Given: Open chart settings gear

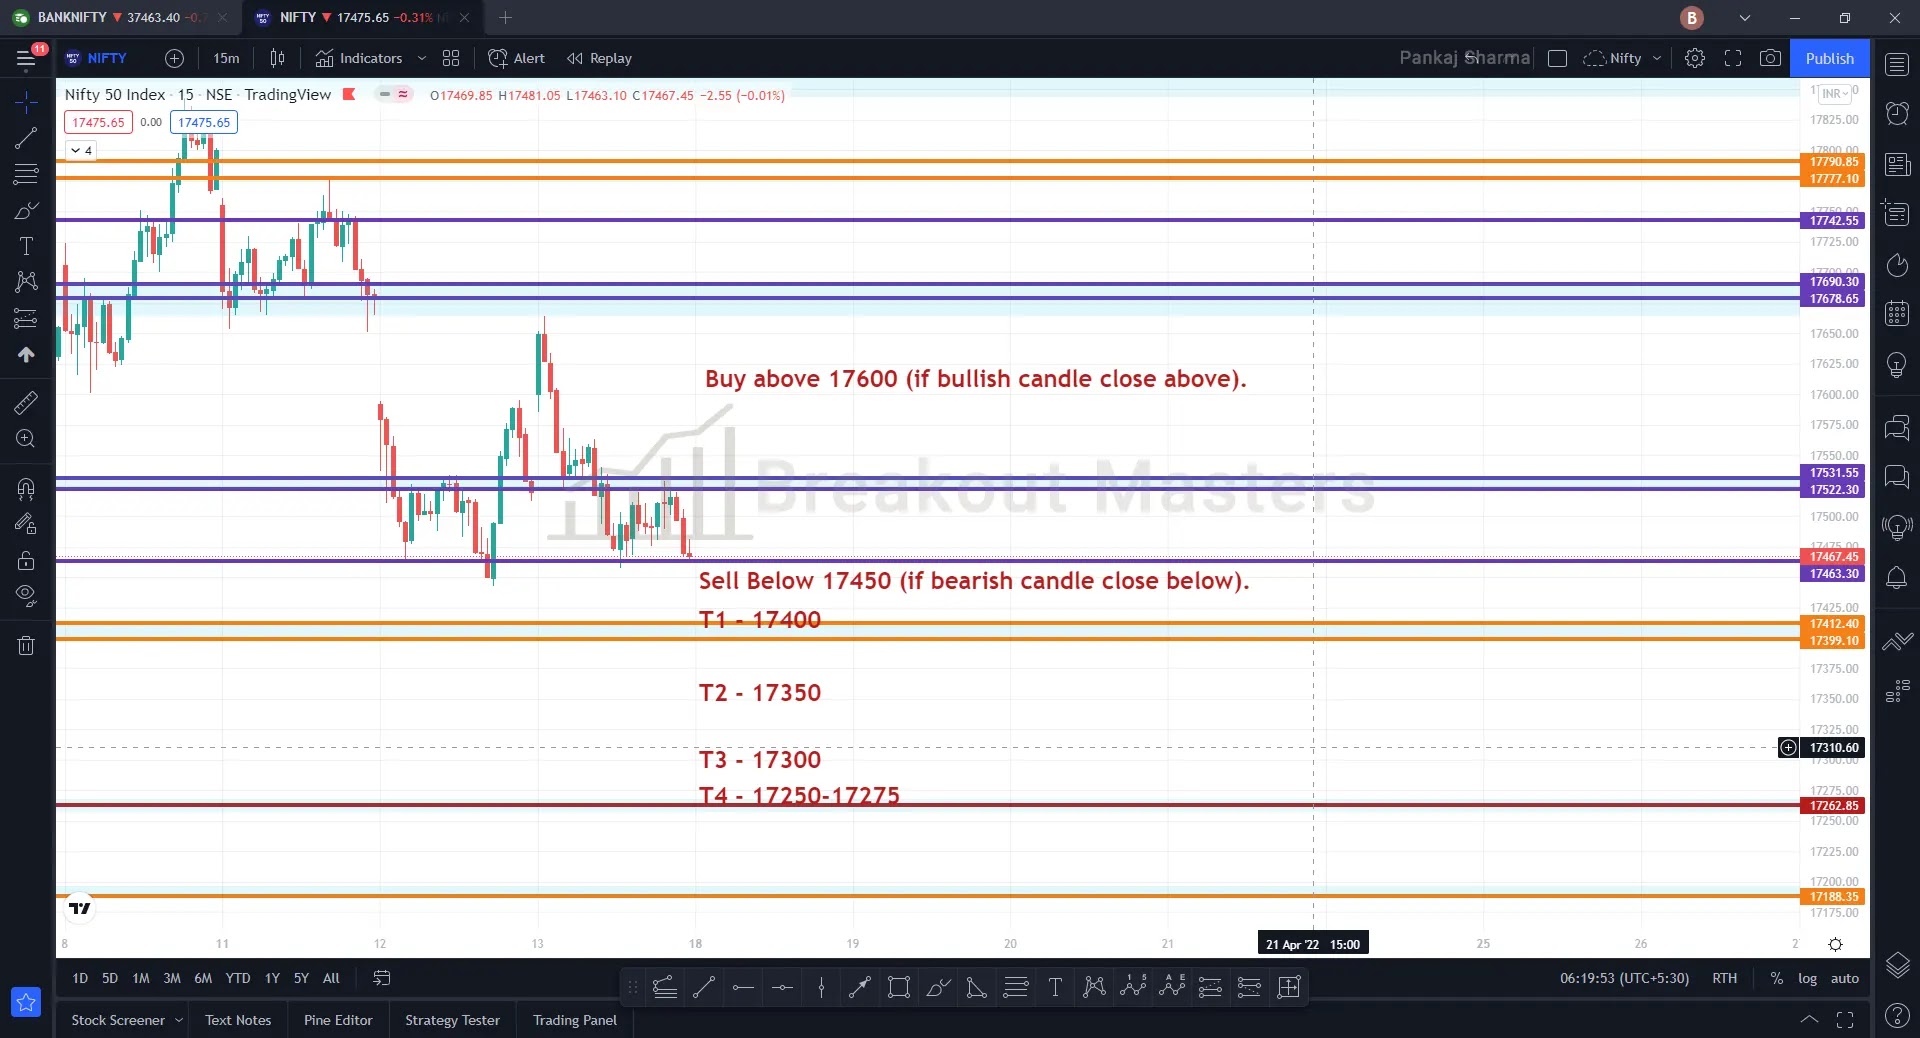Looking at the screenshot, I should (x=1694, y=59).
